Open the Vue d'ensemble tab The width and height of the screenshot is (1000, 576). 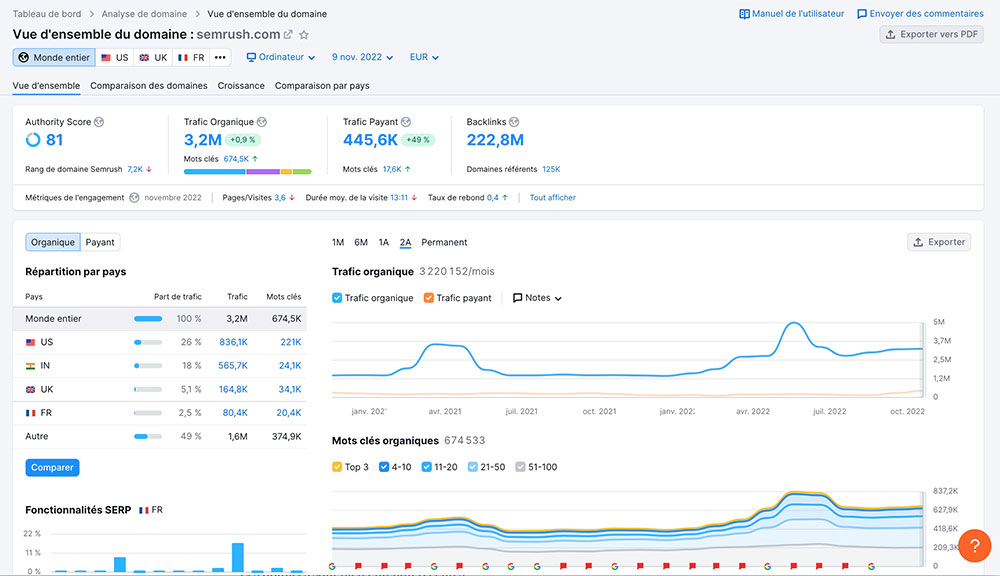point(47,86)
